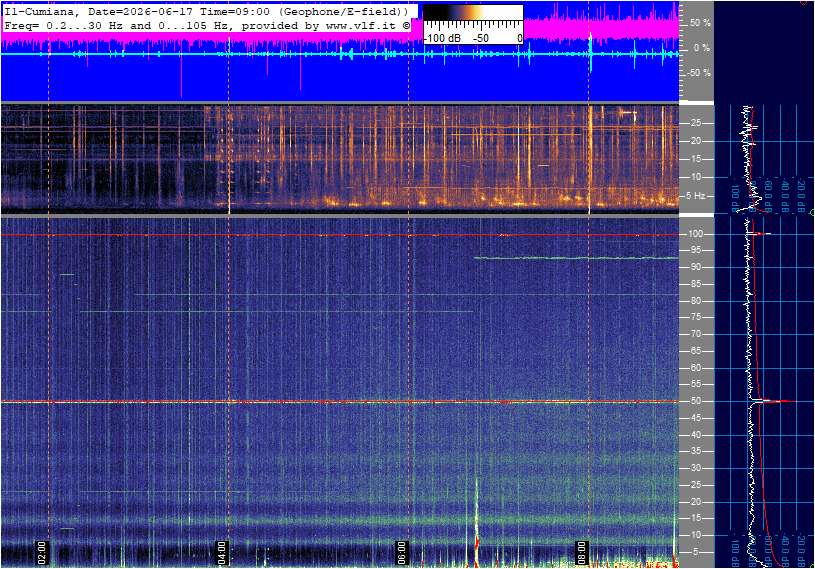
Task: Click the 85 Hz tick on E-field axis
Action: pyautogui.click(x=695, y=284)
